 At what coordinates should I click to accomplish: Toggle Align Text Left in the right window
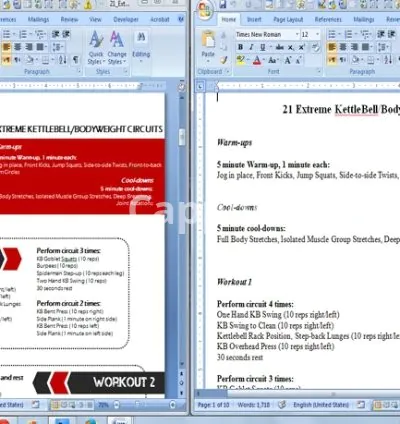pyautogui.click(x=332, y=47)
